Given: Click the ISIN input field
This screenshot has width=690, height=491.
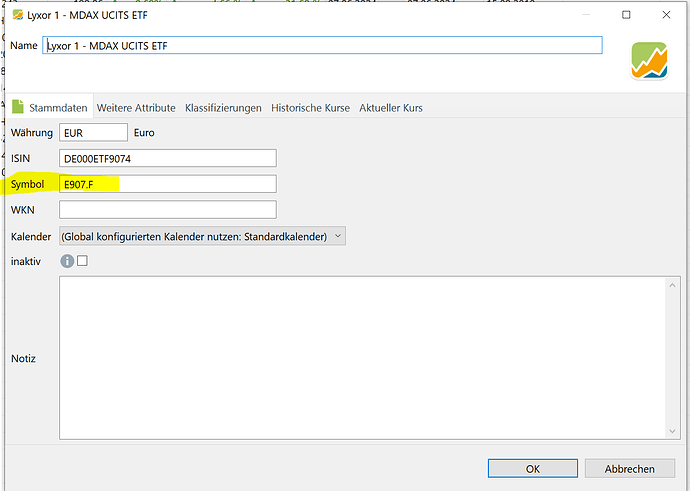Looking at the screenshot, I should 168,158.
